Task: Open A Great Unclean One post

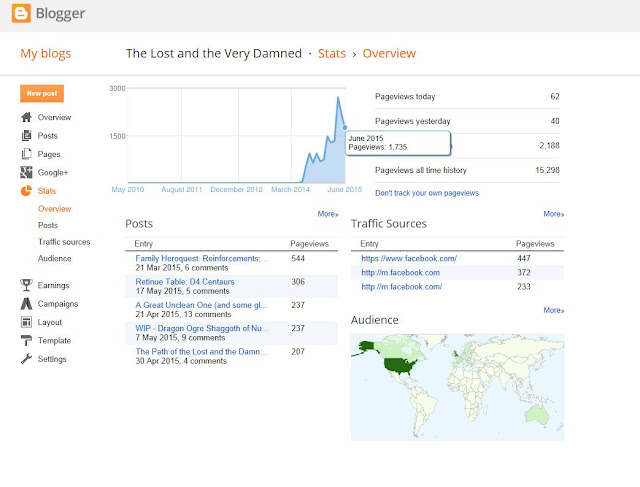Action: [202, 305]
